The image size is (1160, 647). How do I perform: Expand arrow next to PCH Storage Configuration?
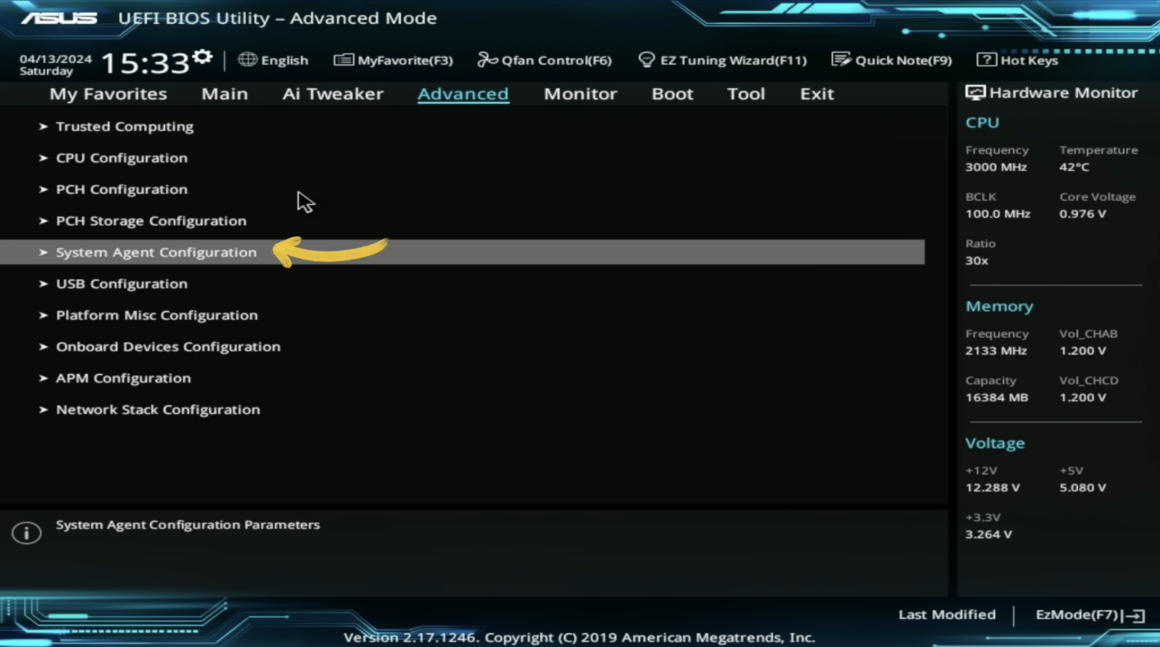tap(43, 221)
